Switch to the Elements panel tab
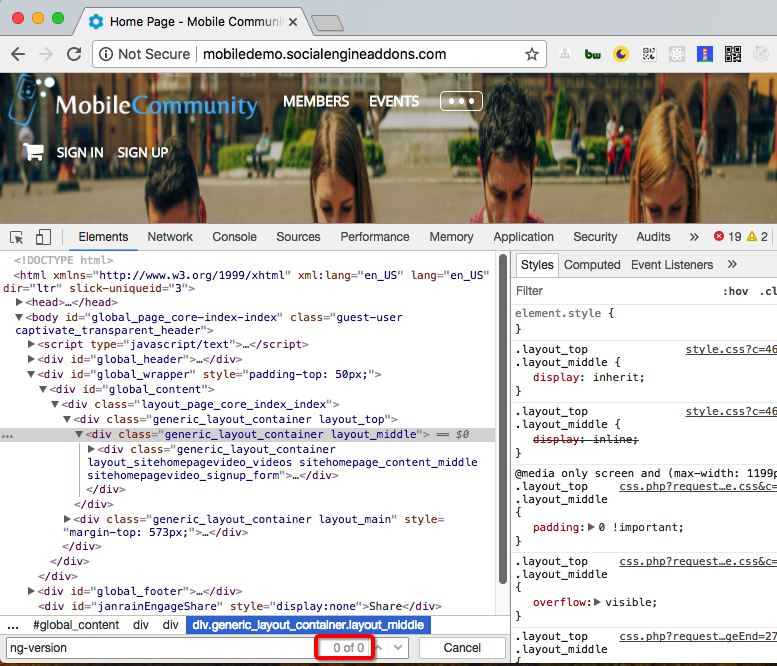The height and width of the screenshot is (666, 777). 103,237
